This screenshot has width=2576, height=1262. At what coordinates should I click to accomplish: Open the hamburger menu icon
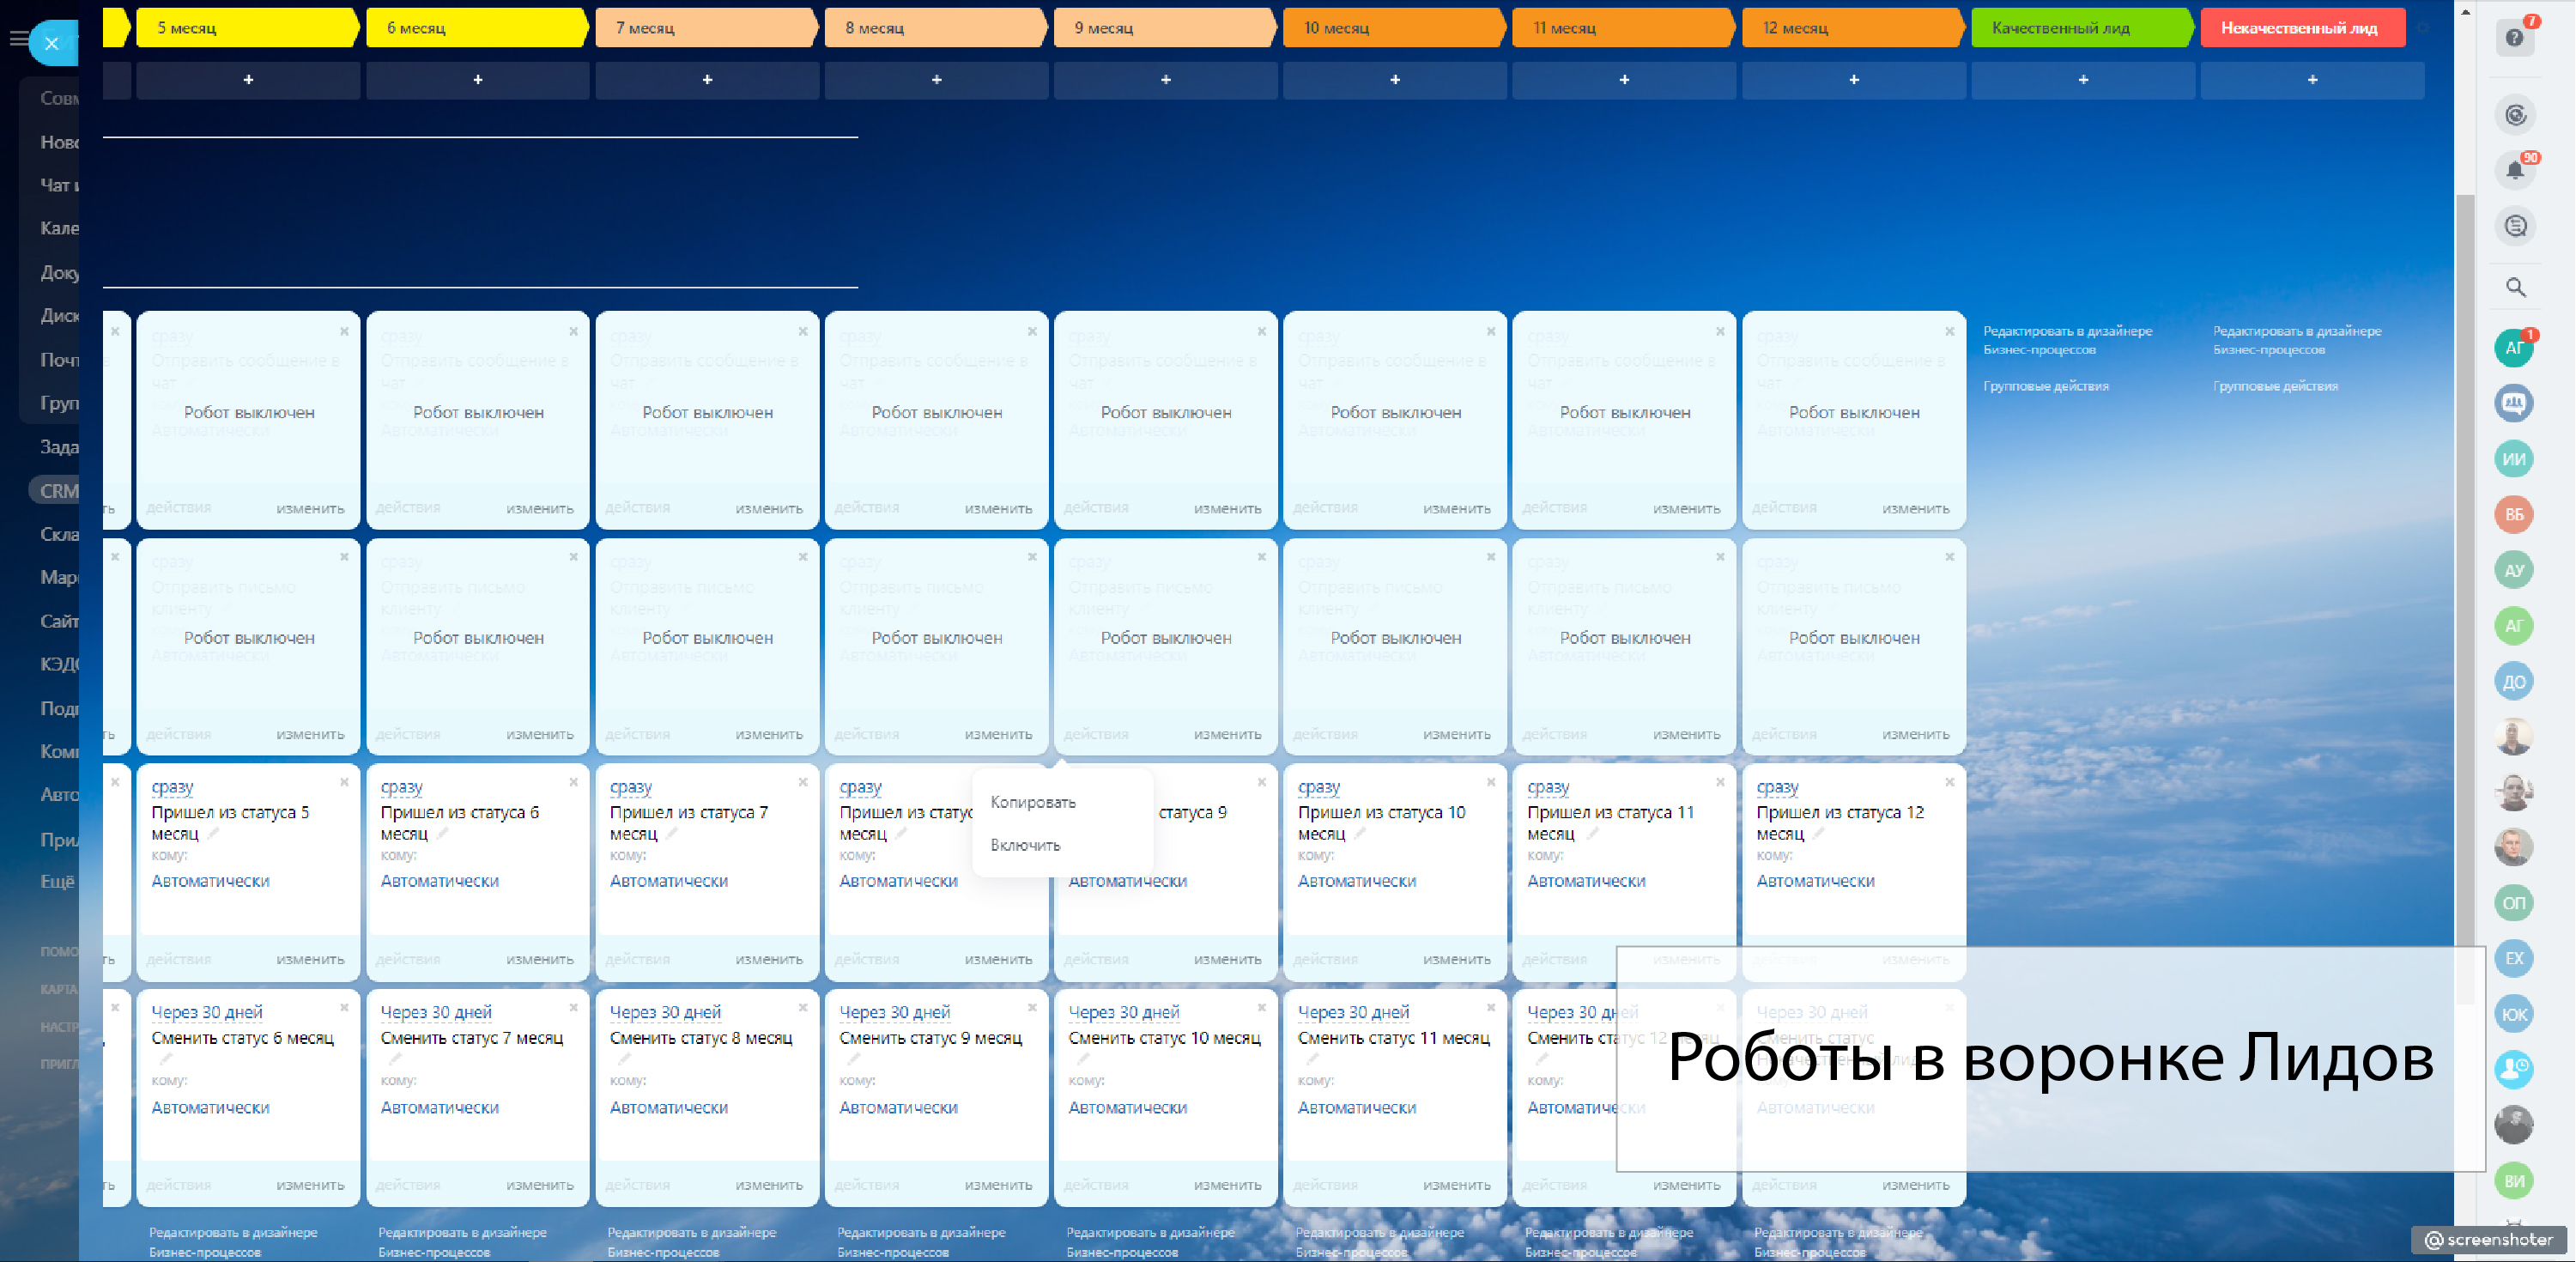tap(18, 39)
